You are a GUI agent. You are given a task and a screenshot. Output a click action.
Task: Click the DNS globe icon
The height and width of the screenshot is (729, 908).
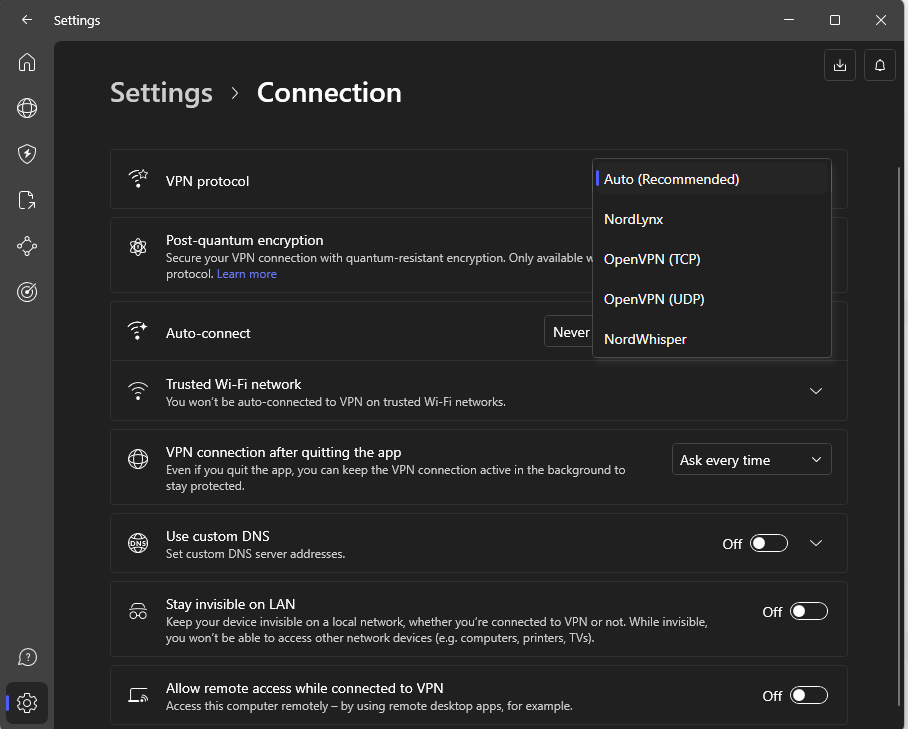point(138,543)
